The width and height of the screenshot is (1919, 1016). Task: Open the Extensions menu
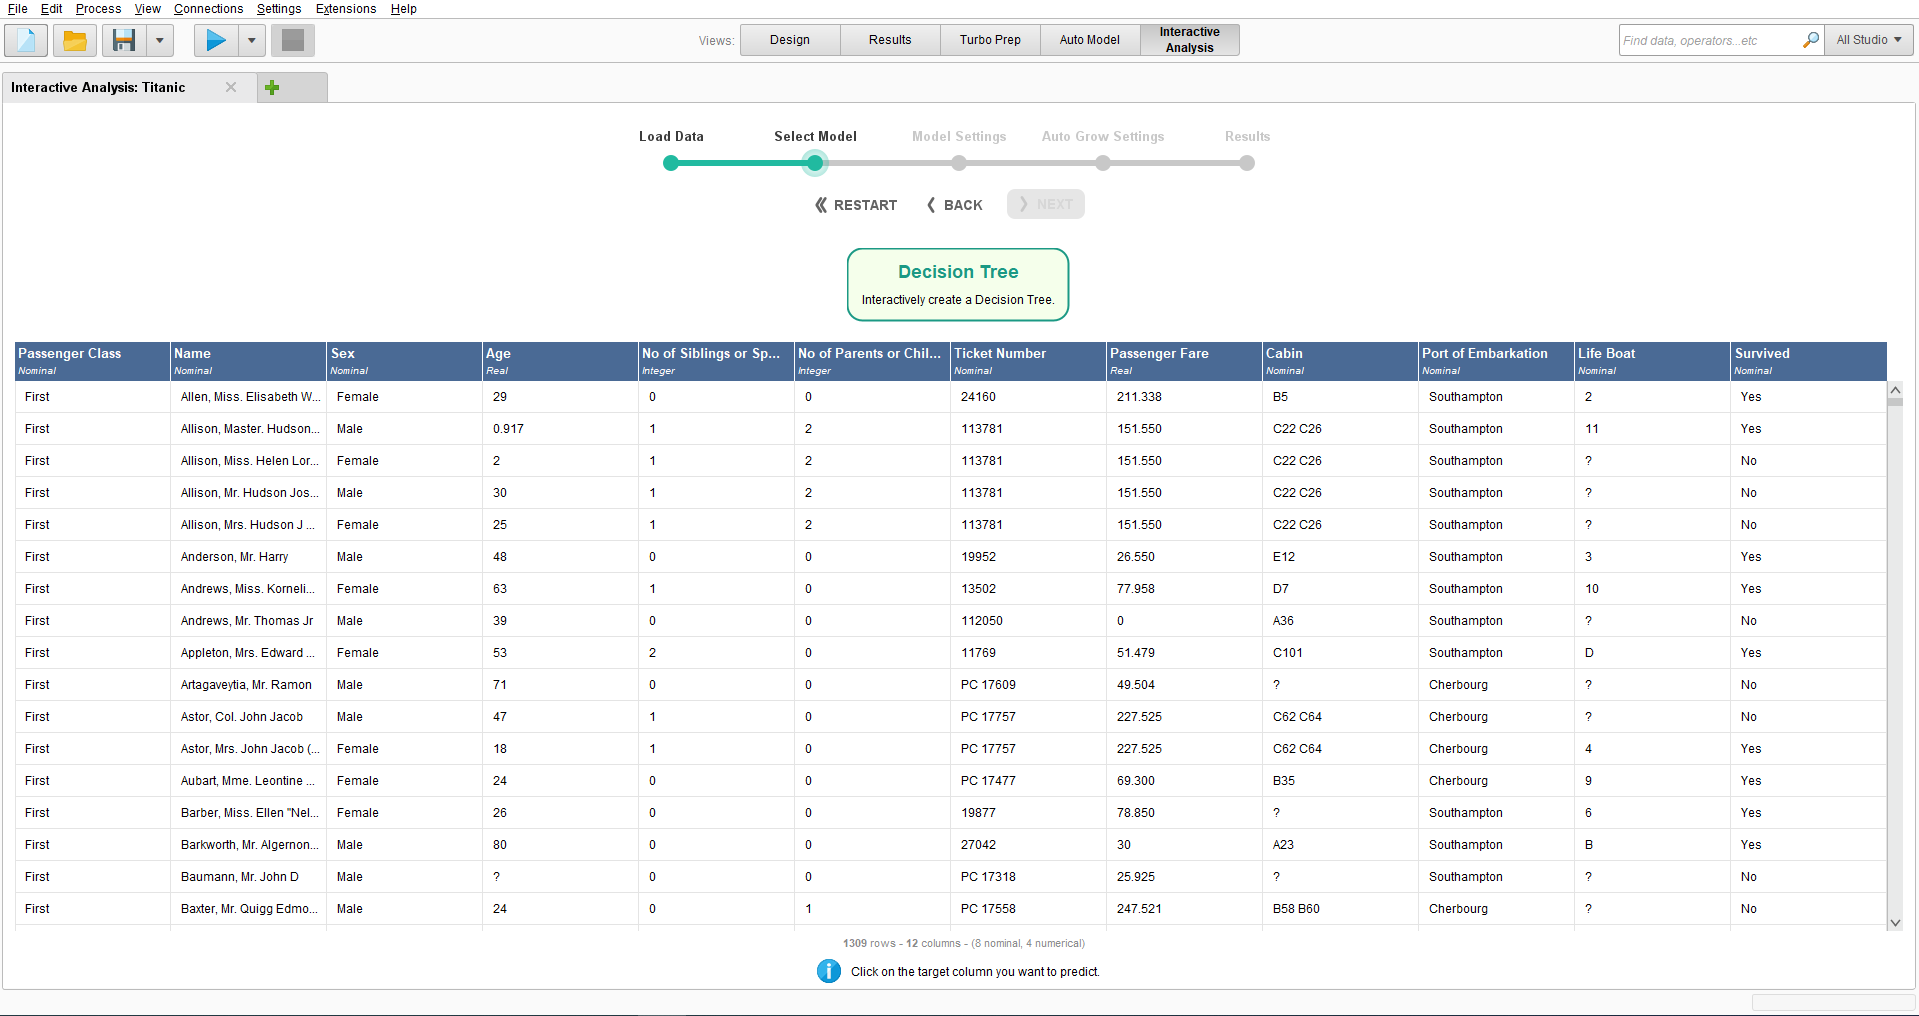point(345,9)
